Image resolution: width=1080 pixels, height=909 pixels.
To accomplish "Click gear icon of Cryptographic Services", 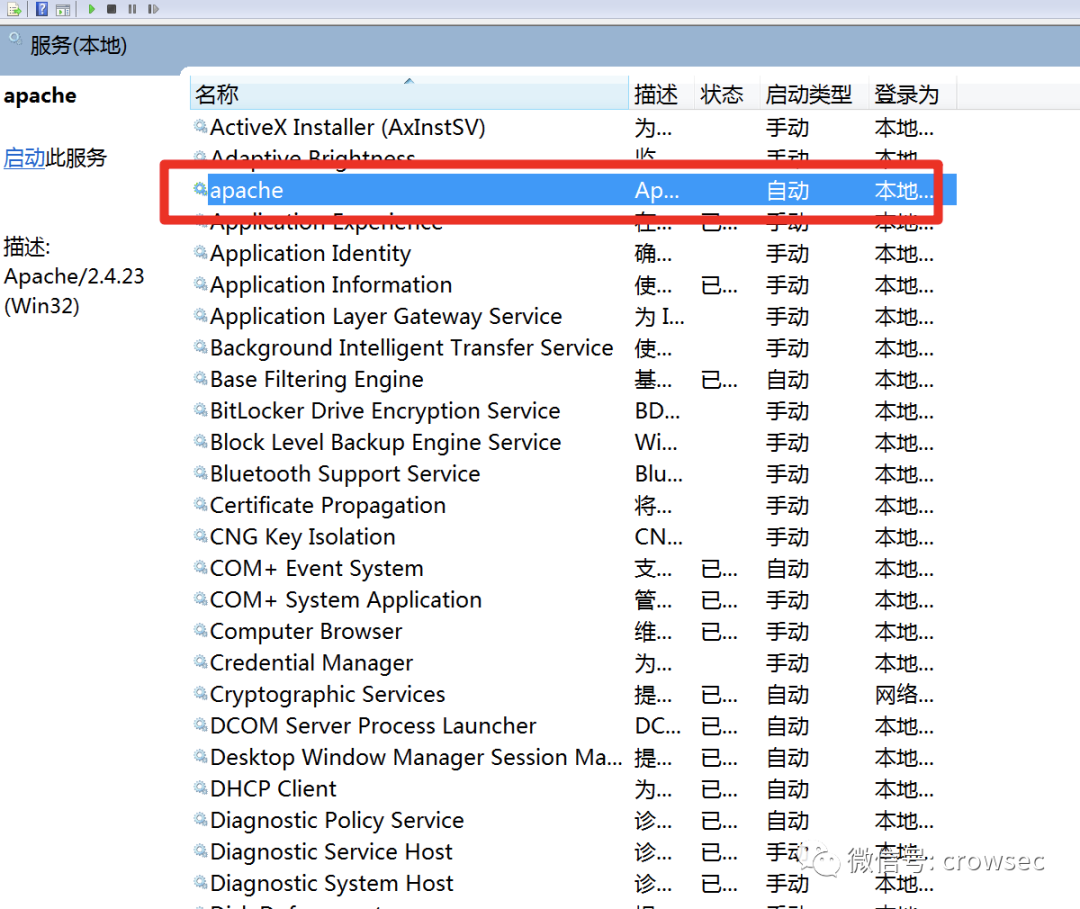I will pyautogui.click(x=200, y=693).
